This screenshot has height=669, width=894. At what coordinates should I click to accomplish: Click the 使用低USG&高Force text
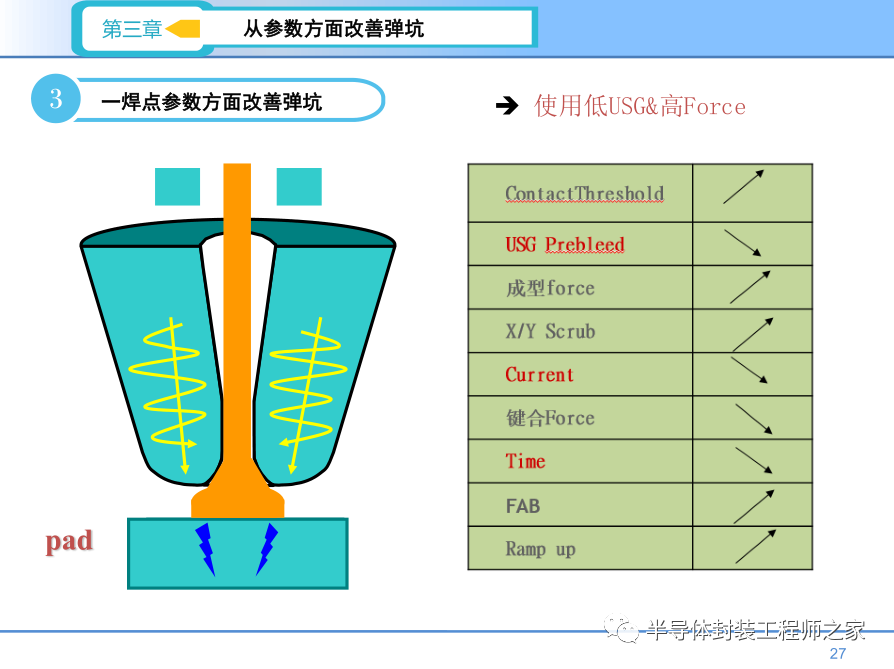[x=640, y=106]
